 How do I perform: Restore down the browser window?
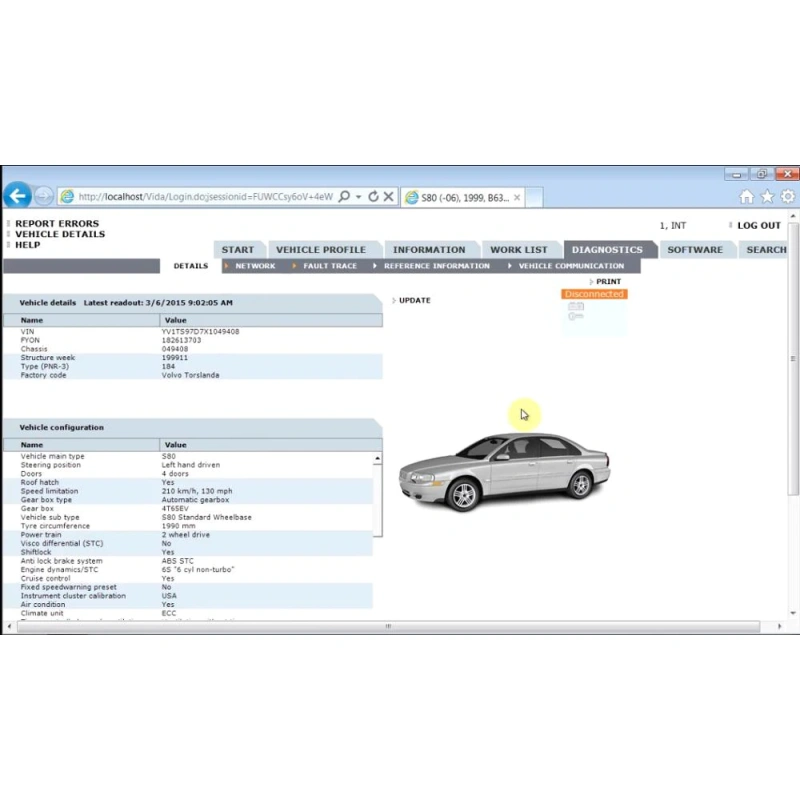(x=761, y=174)
